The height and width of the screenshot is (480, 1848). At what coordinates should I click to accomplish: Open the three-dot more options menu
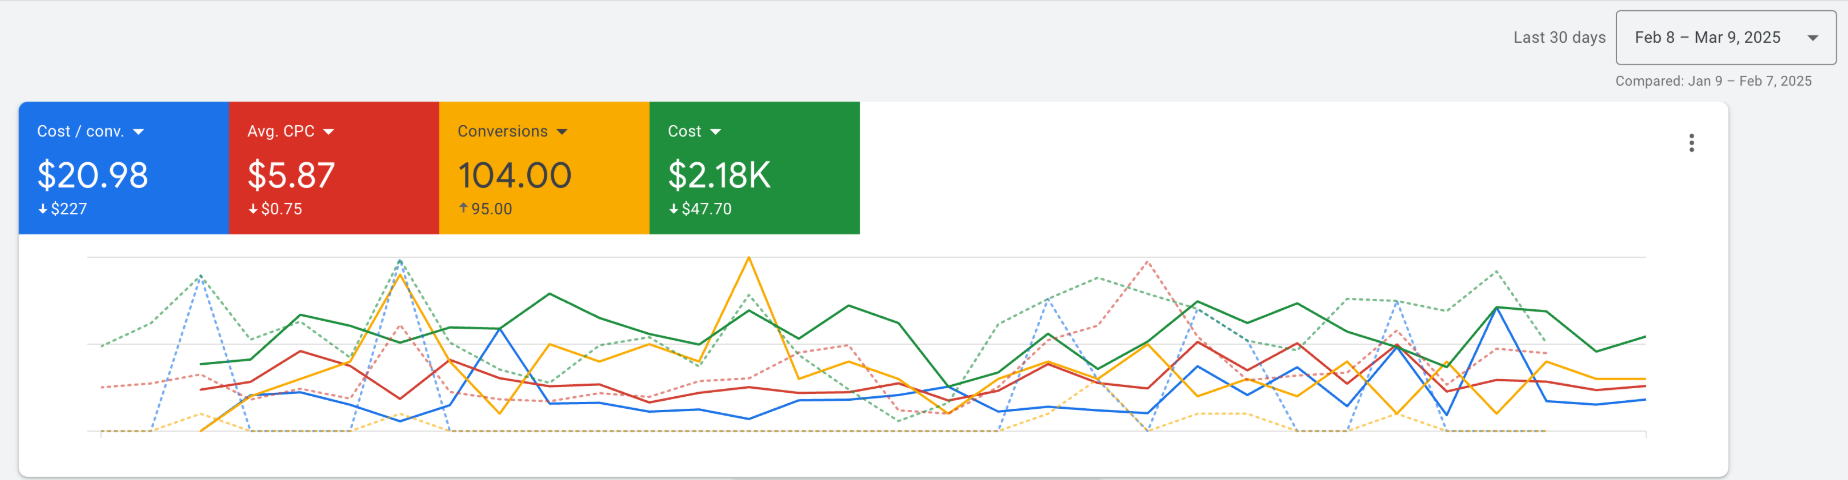tap(1691, 143)
